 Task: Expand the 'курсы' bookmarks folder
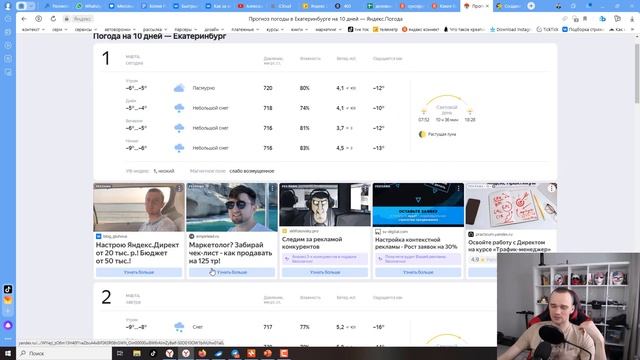pyautogui.click(x=275, y=29)
